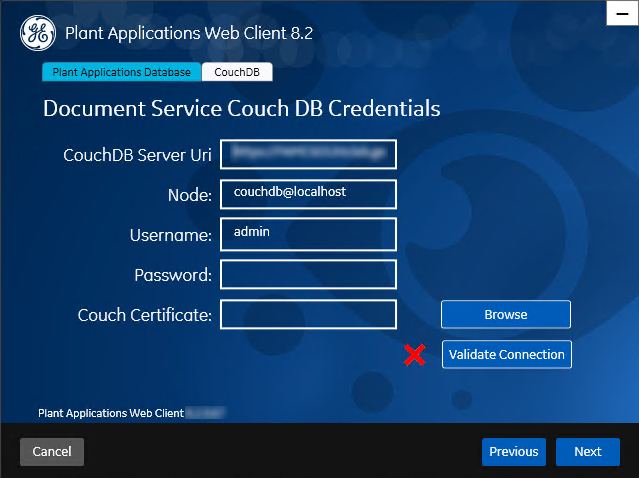Screen dimensions: 639x478
Task: Click the Document Service Couch DB Credentials heading
Action: coord(242,109)
